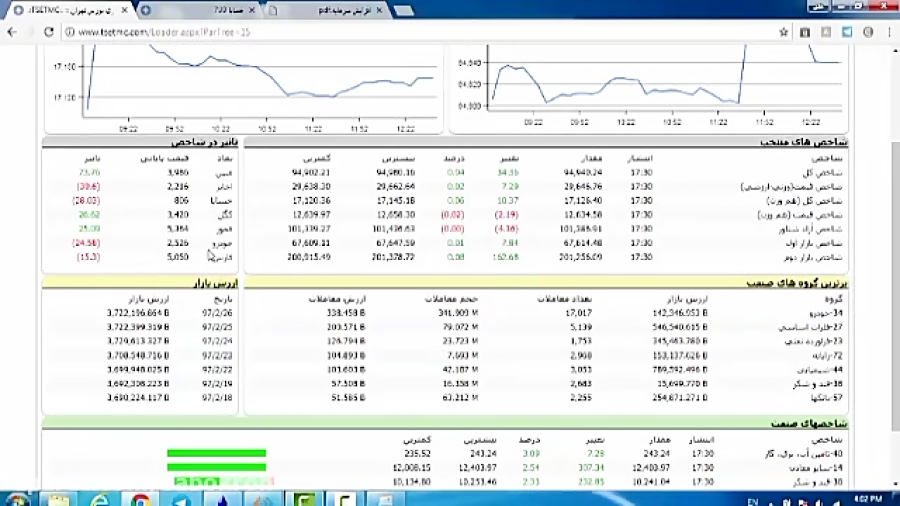The height and width of the screenshot is (506, 900).
Task: Click the left index line chart
Action: [242, 89]
